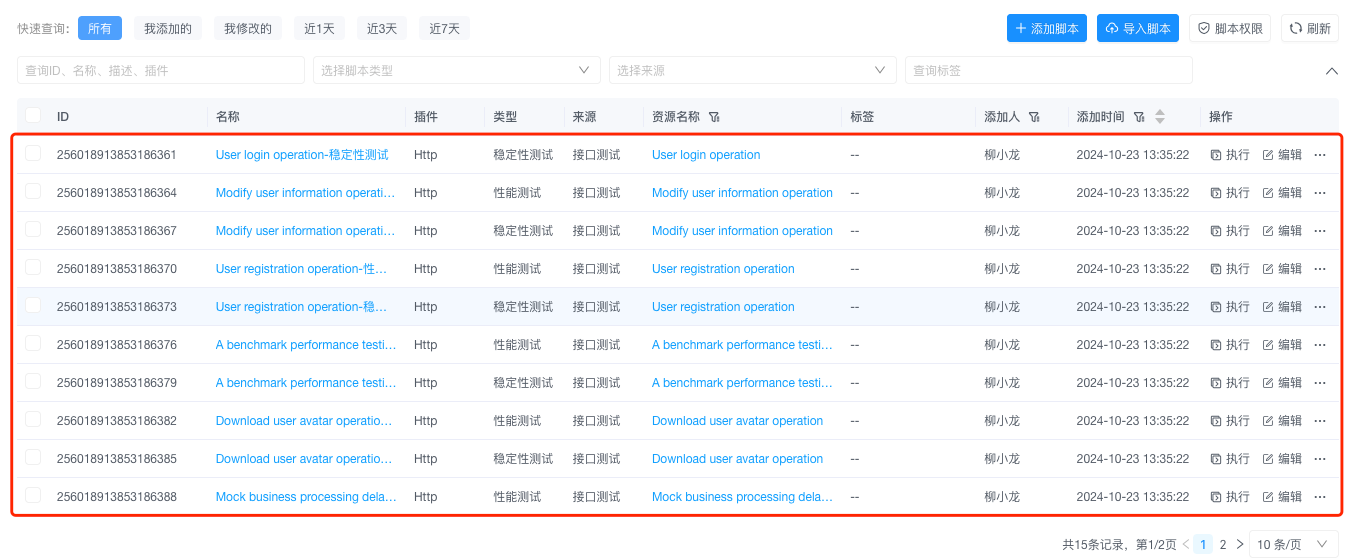Tick checkbox for ID 256018913853186385
The image size is (1369, 559).
pyautogui.click(x=33, y=457)
